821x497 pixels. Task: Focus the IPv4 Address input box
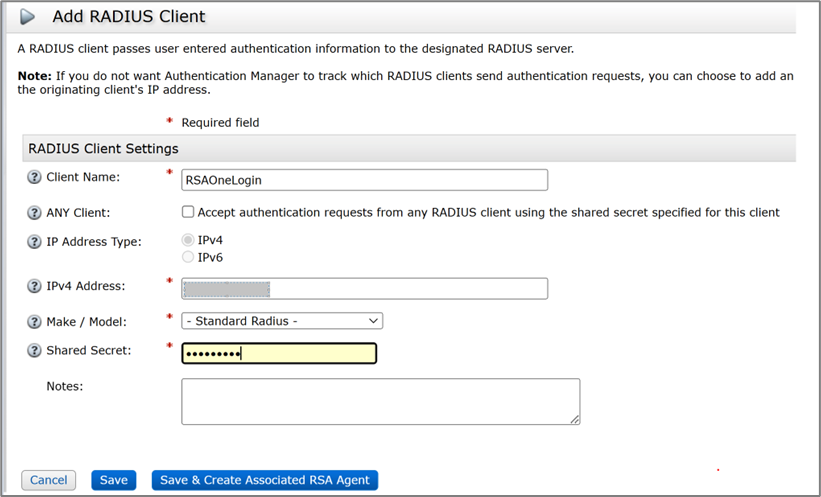click(364, 288)
